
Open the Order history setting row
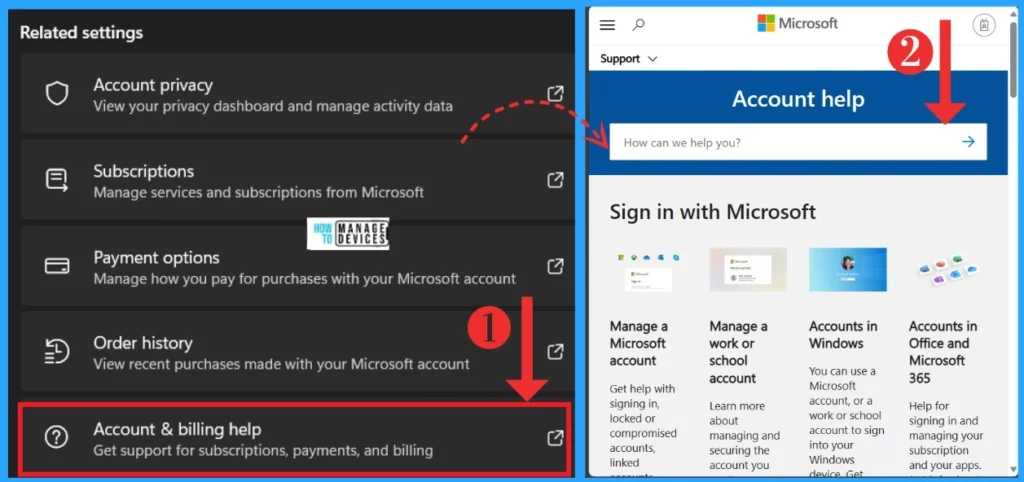(x=297, y=352)
